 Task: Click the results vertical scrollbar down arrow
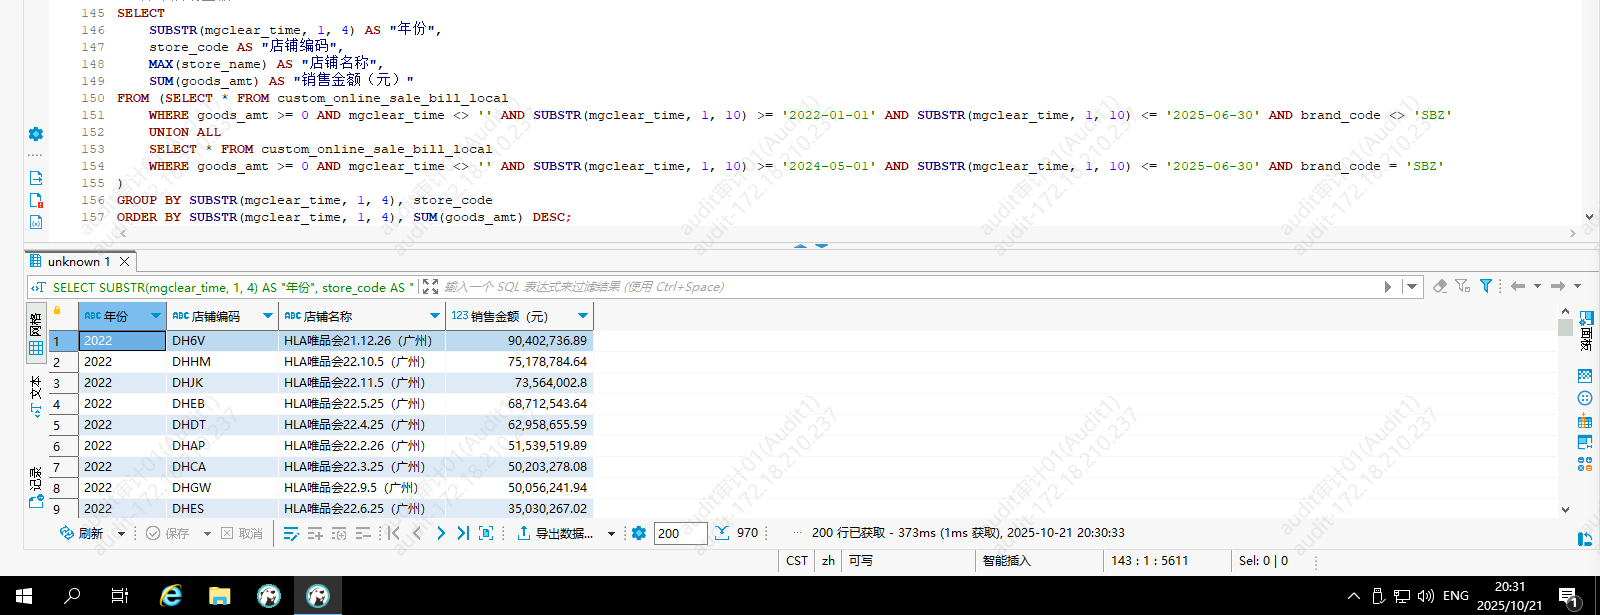click(1565, 510)
